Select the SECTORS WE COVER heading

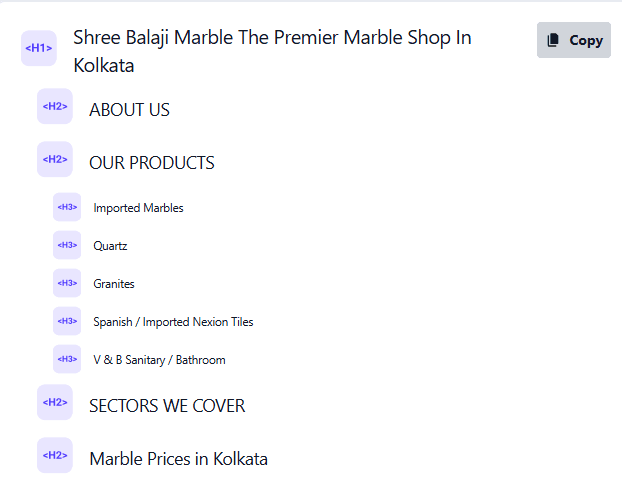(167, 406)
